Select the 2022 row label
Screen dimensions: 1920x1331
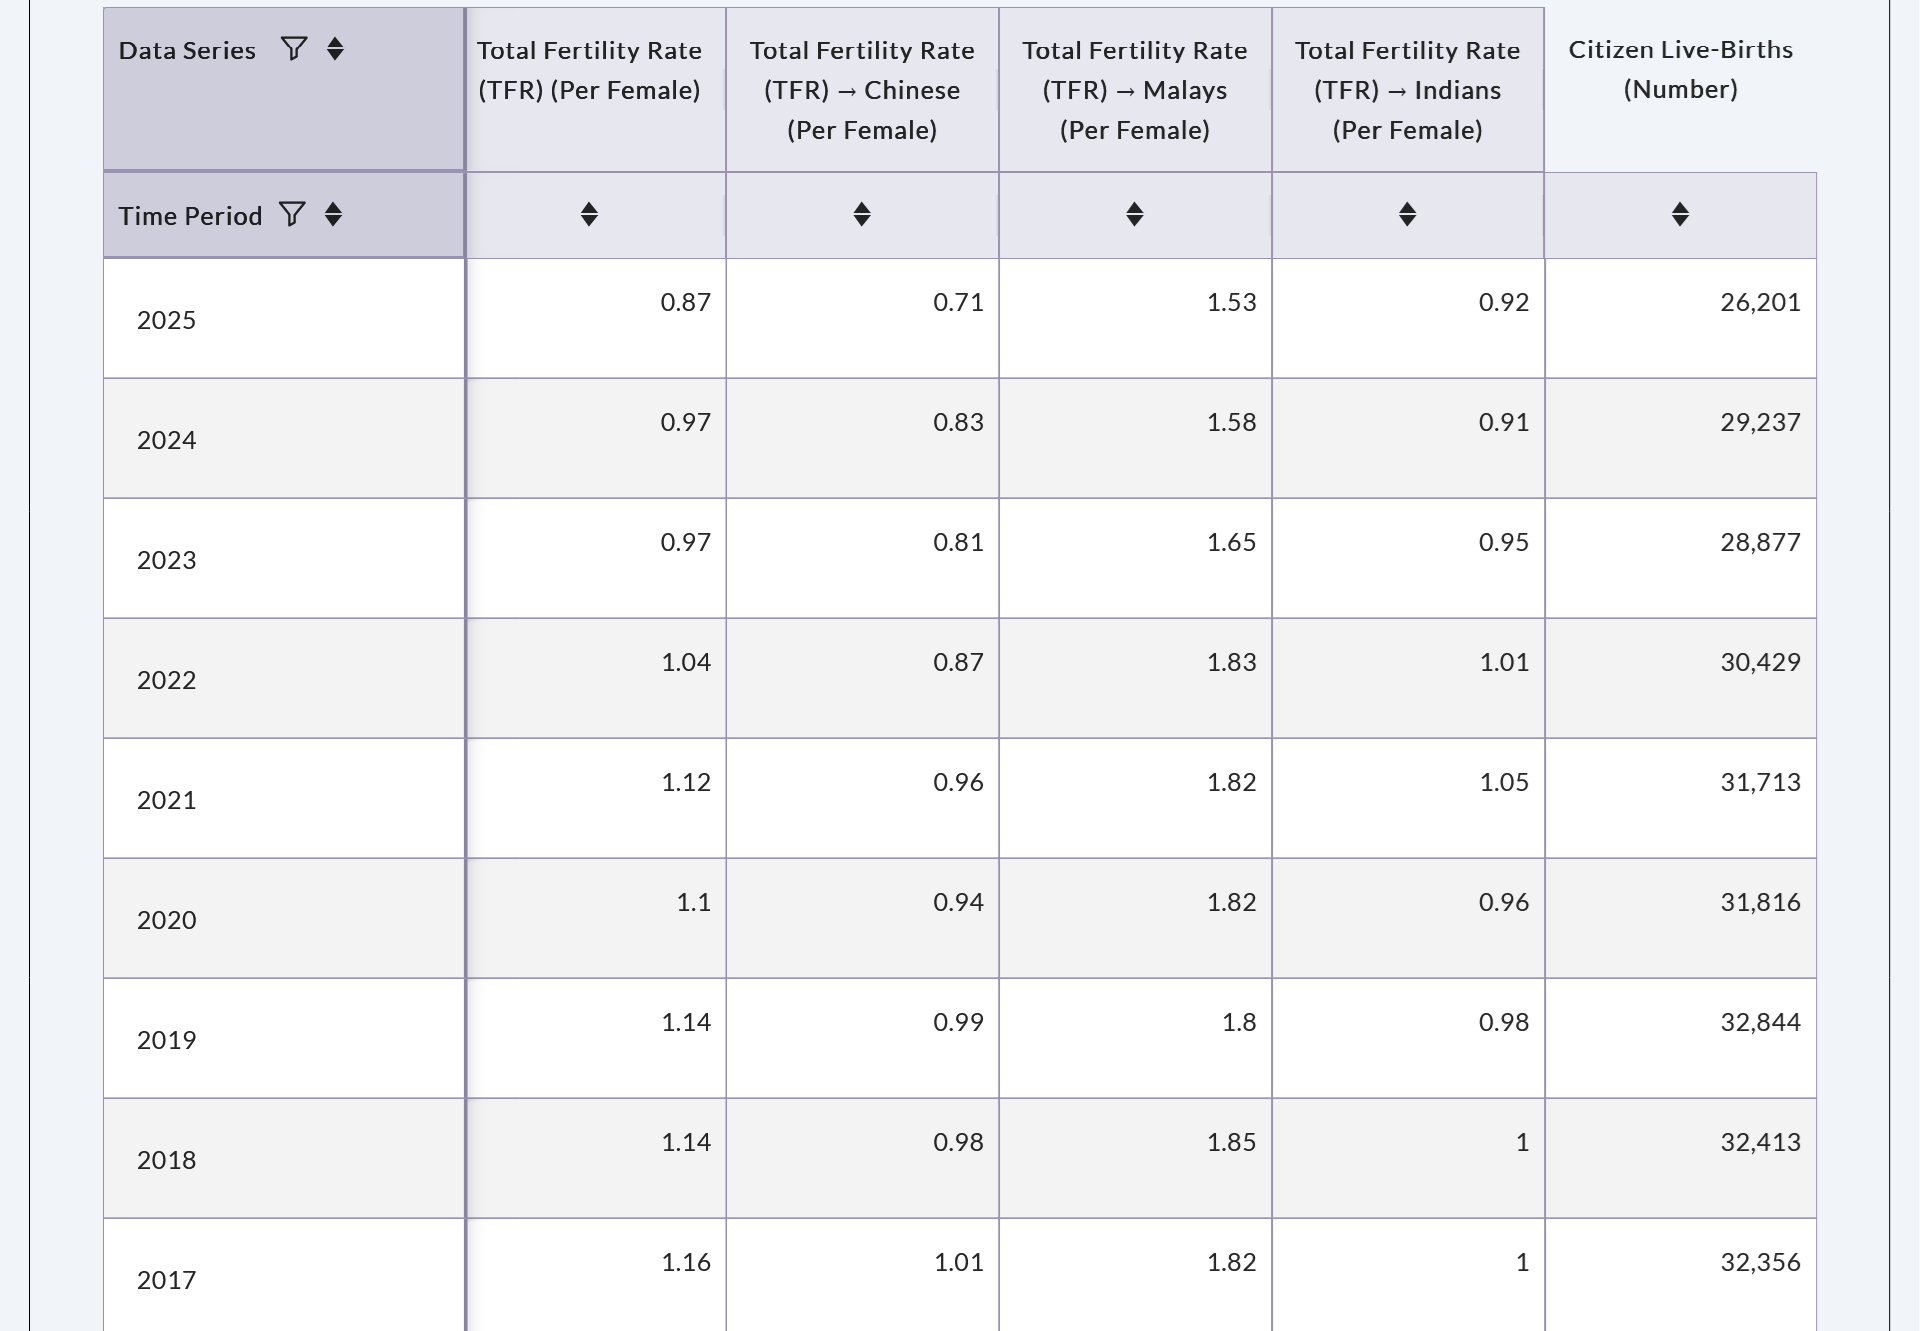166,680
